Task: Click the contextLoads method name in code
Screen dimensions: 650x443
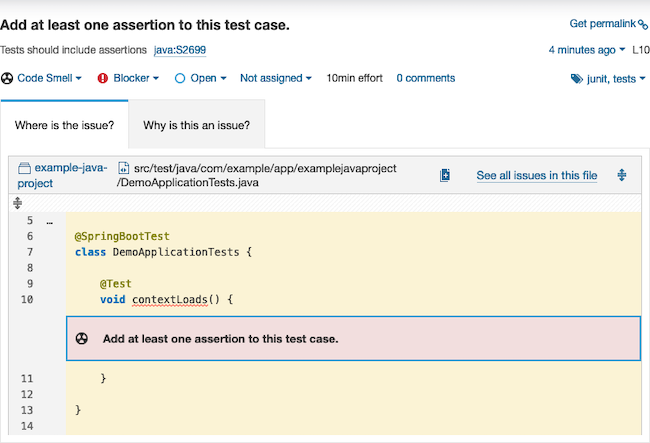Action: 168,299
